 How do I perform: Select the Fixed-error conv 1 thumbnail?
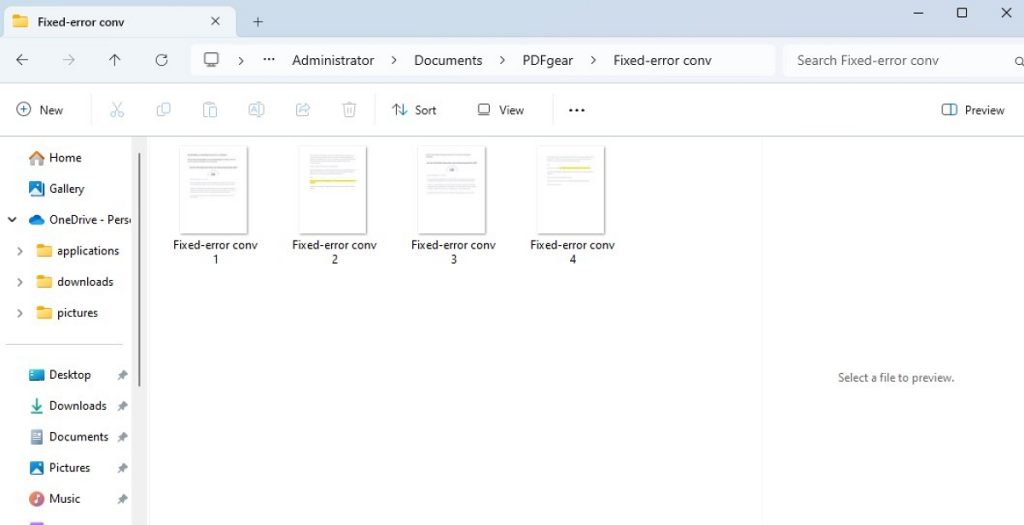(x=214, y=190)
